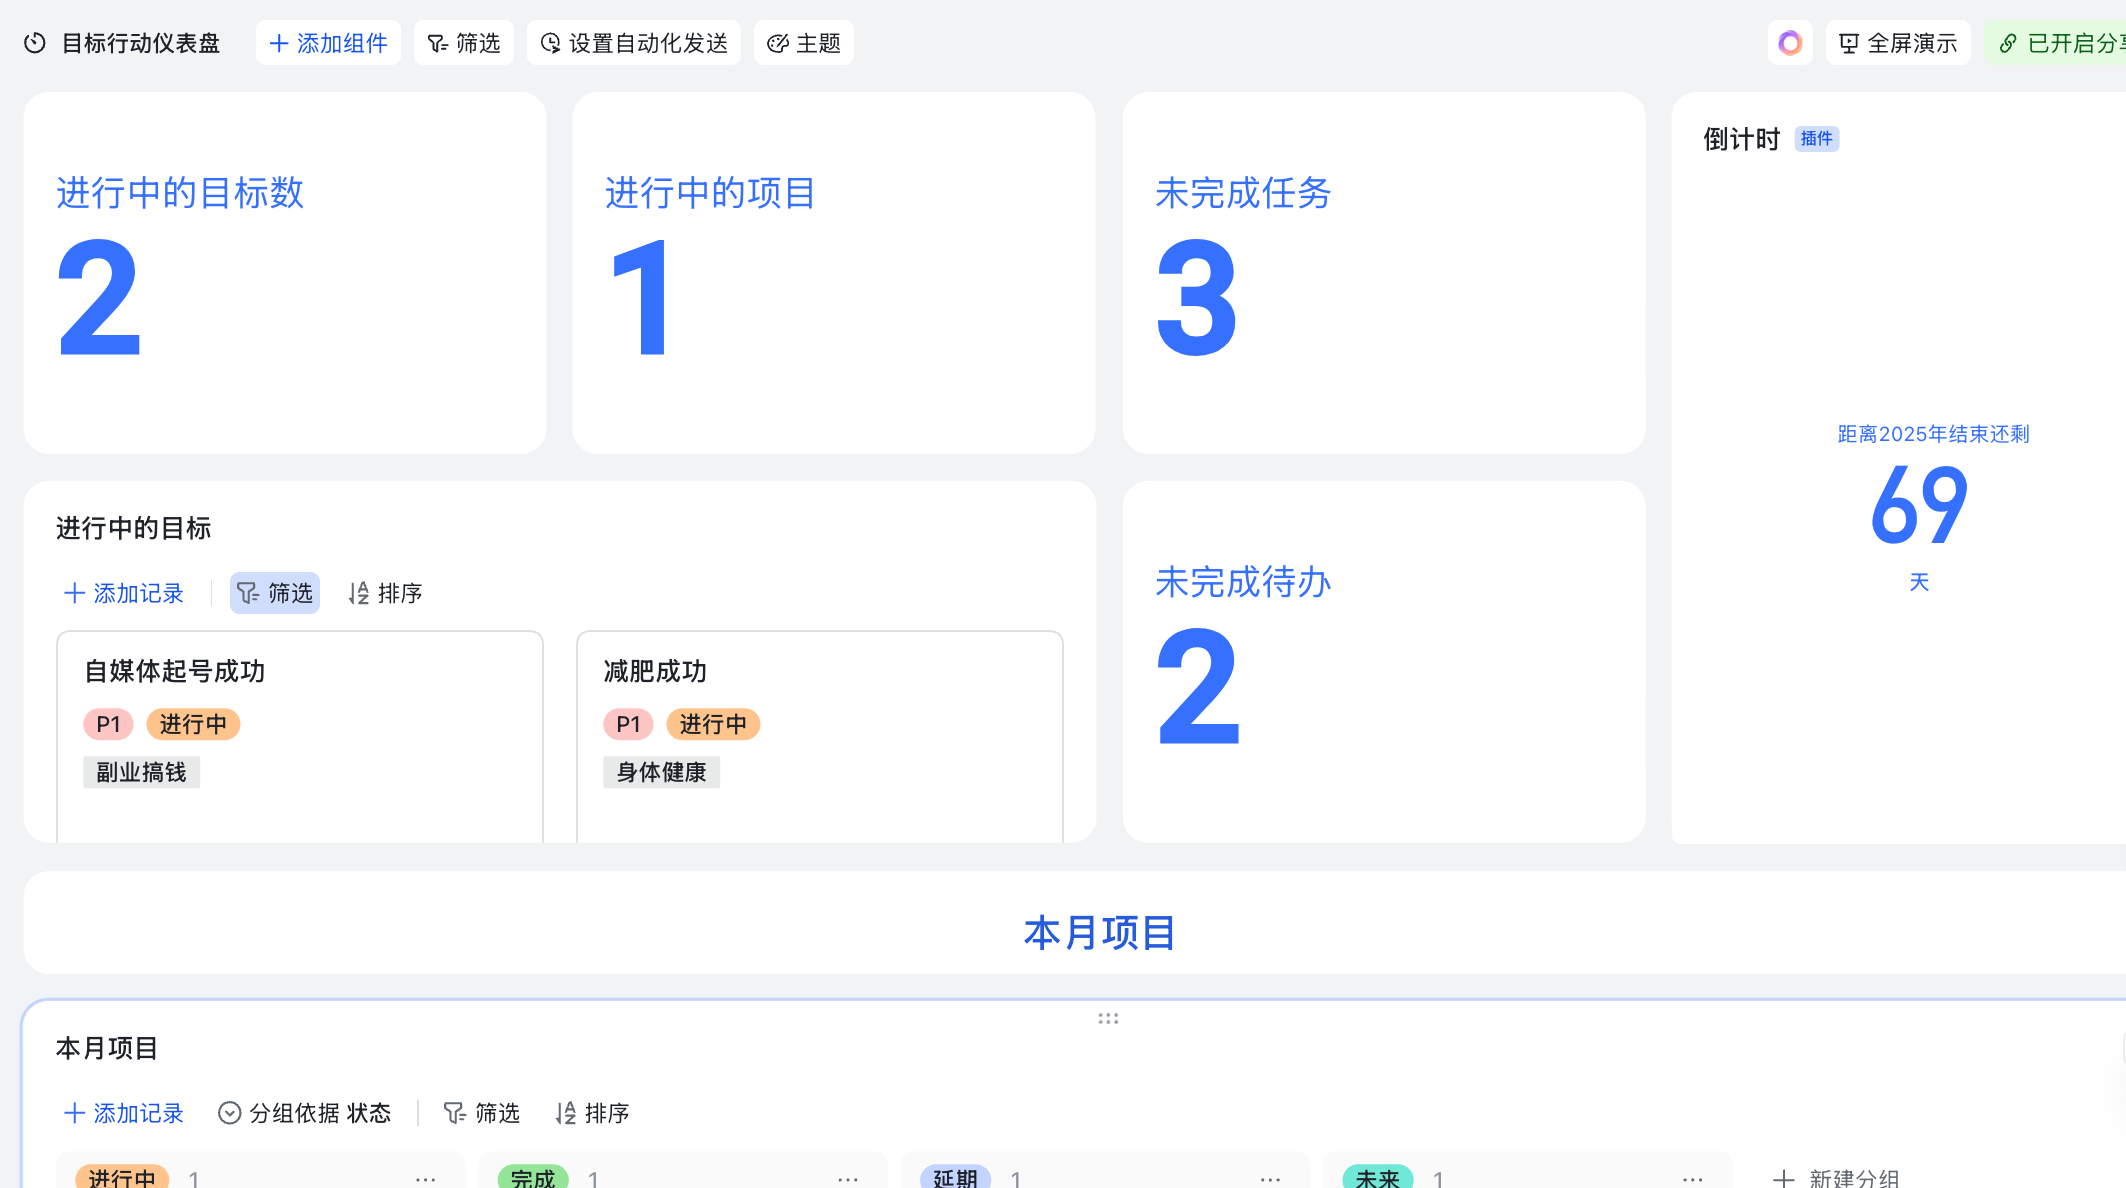2126x1188 pixels.
Task: Open 设置自动化发送 automation settings
Action: click(x=634, y=43)
